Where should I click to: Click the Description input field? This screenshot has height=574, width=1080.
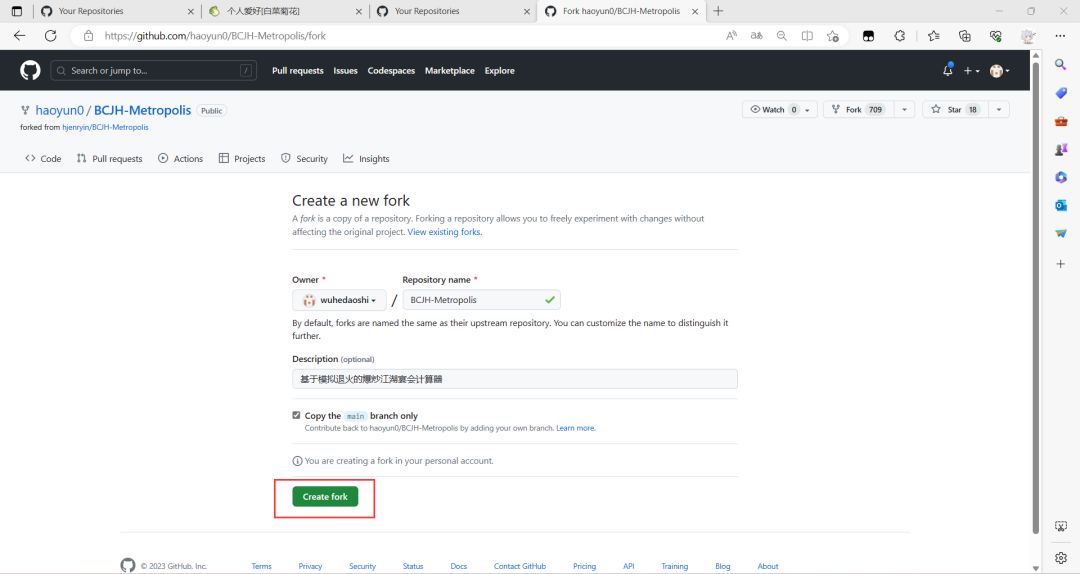pos(515,379)
